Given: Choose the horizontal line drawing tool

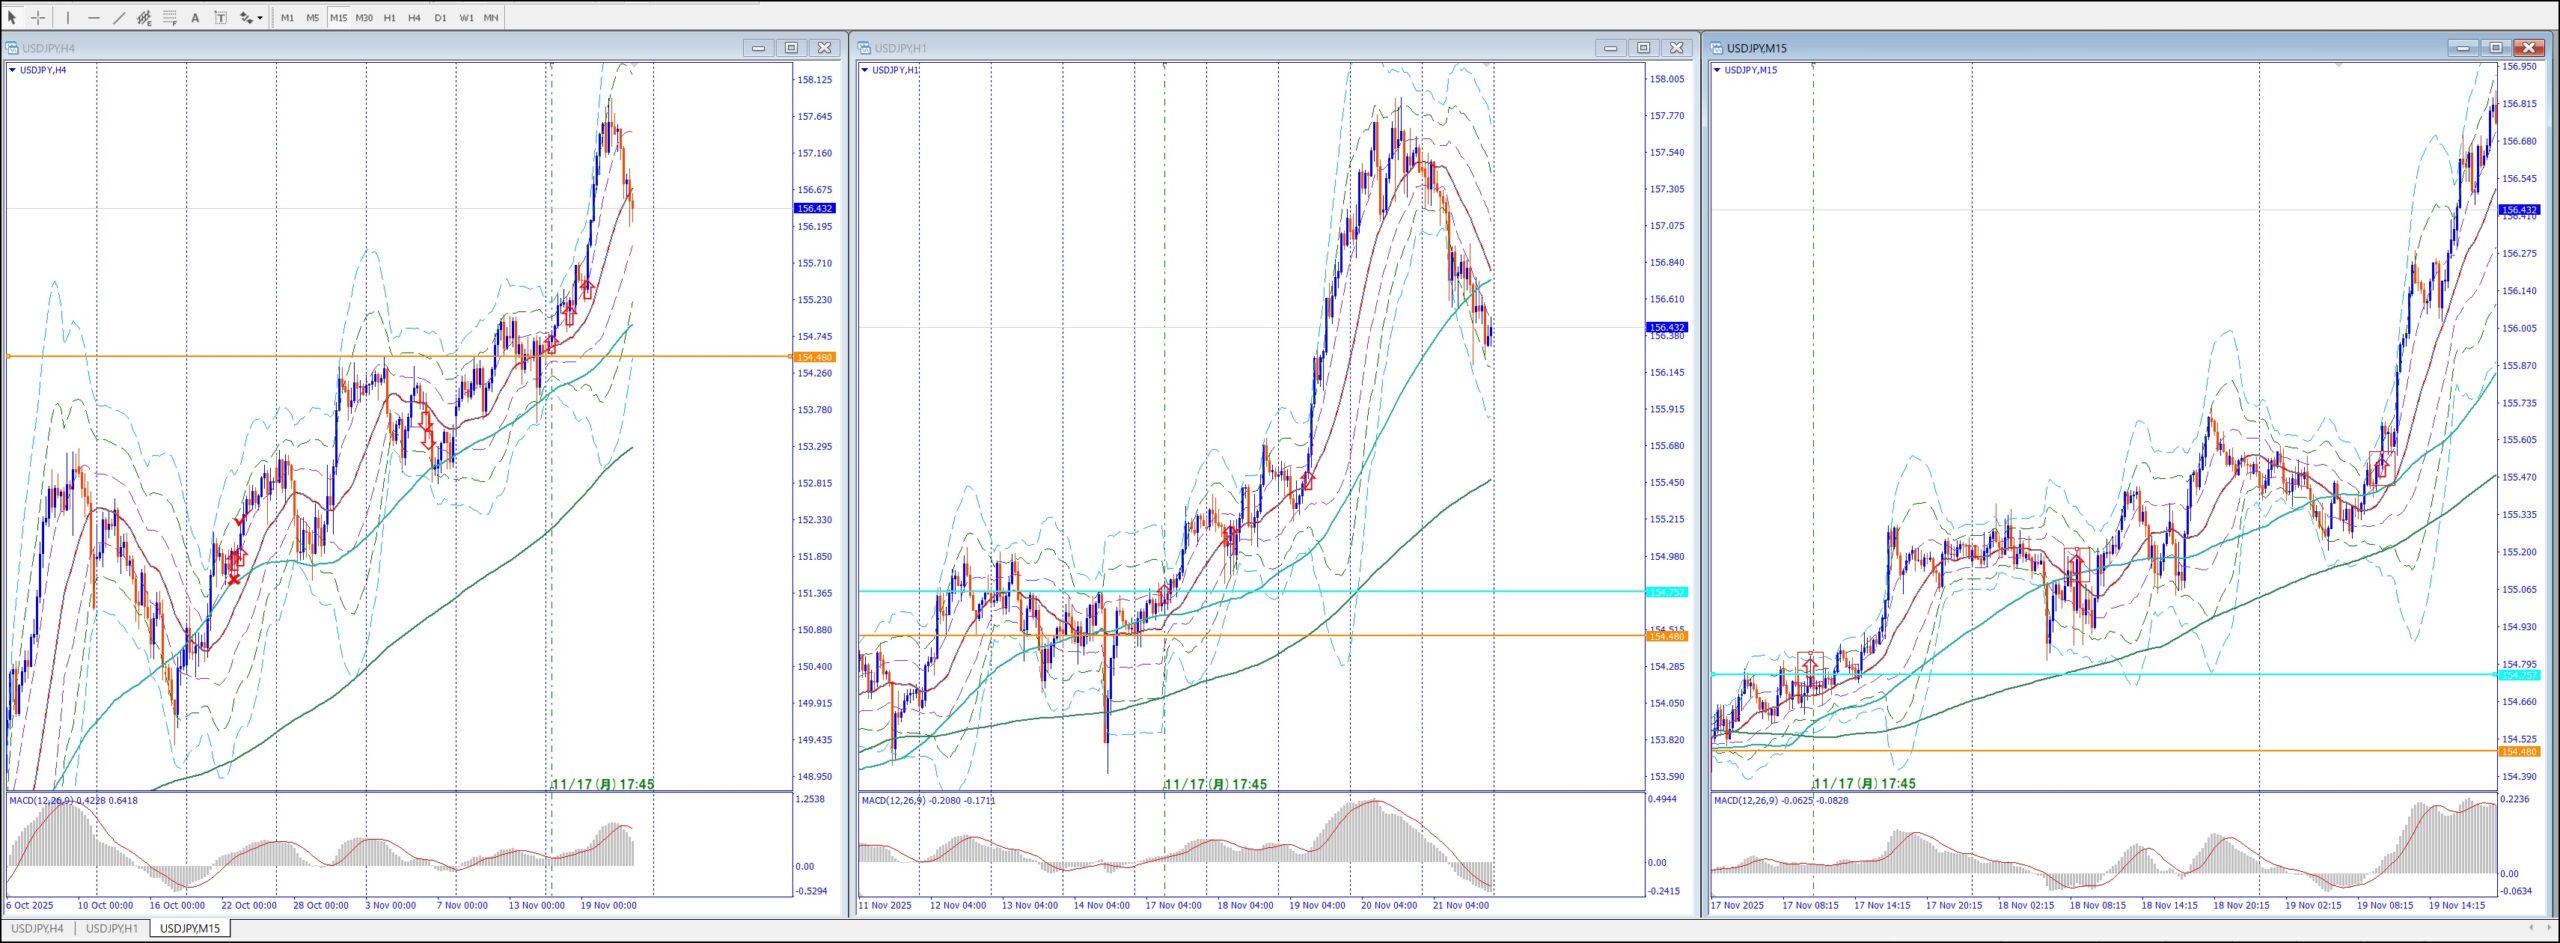Looking at the screenshot, I should pos(94,17).
